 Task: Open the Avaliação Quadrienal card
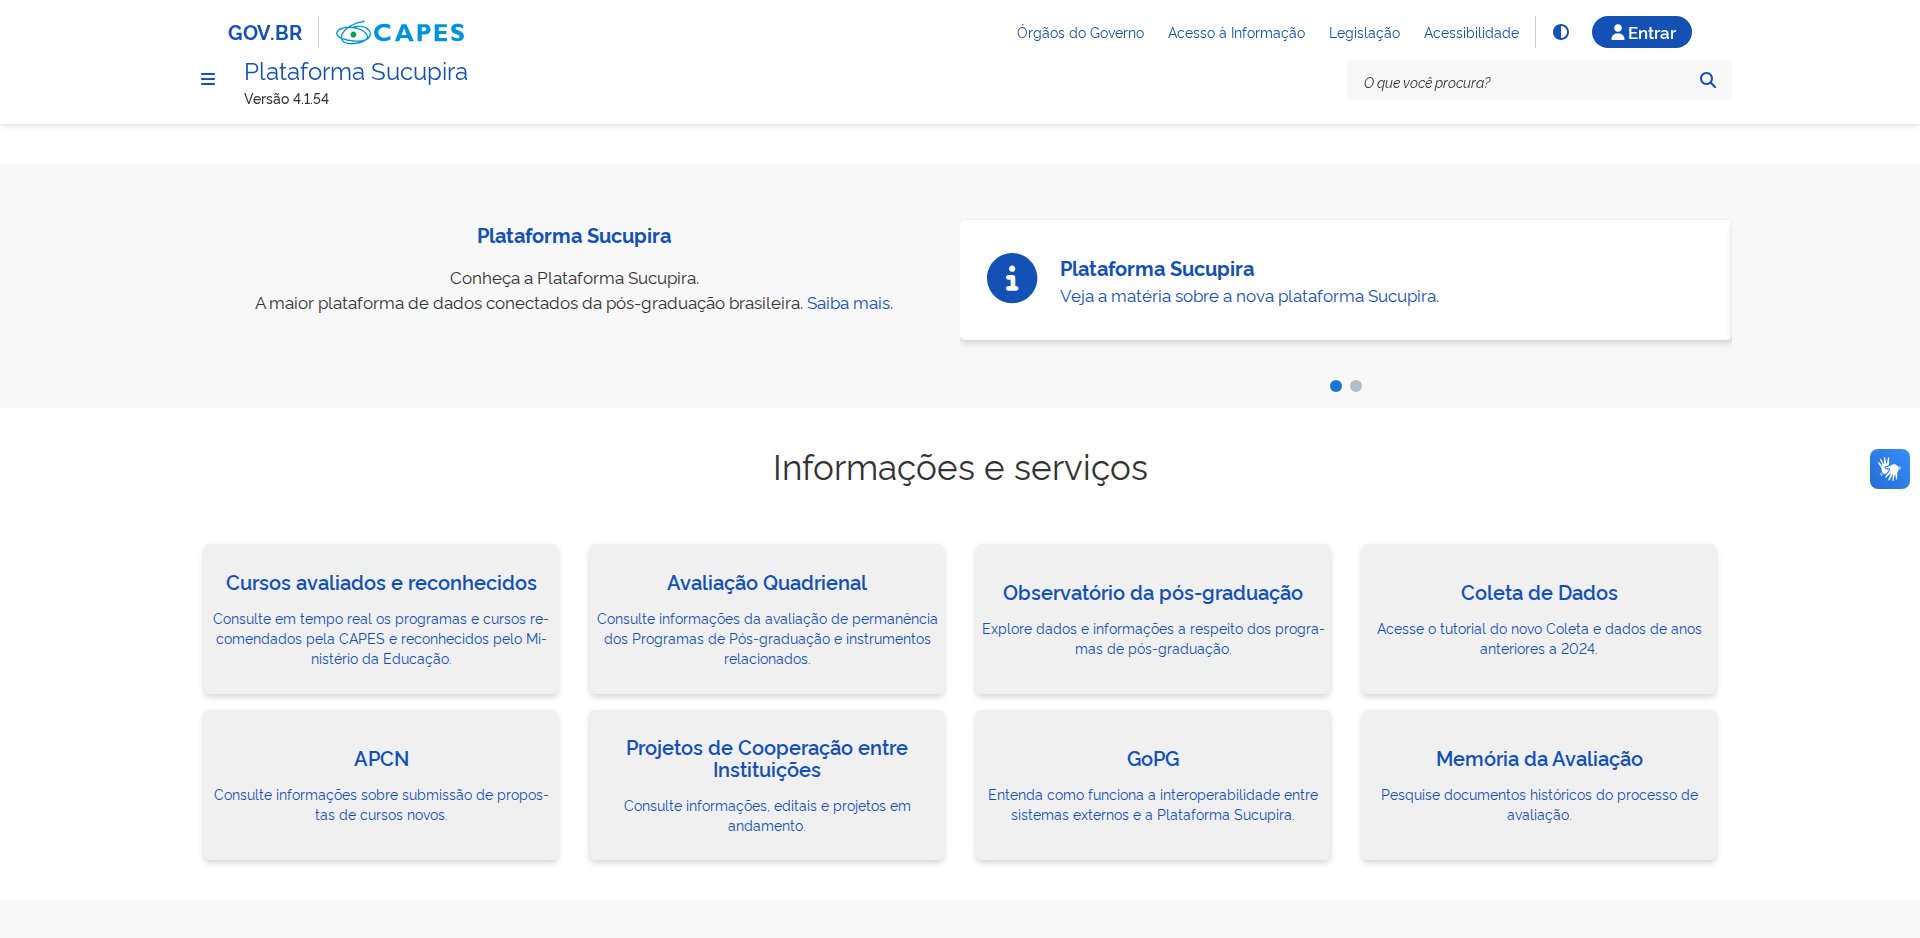click(767, 619)
